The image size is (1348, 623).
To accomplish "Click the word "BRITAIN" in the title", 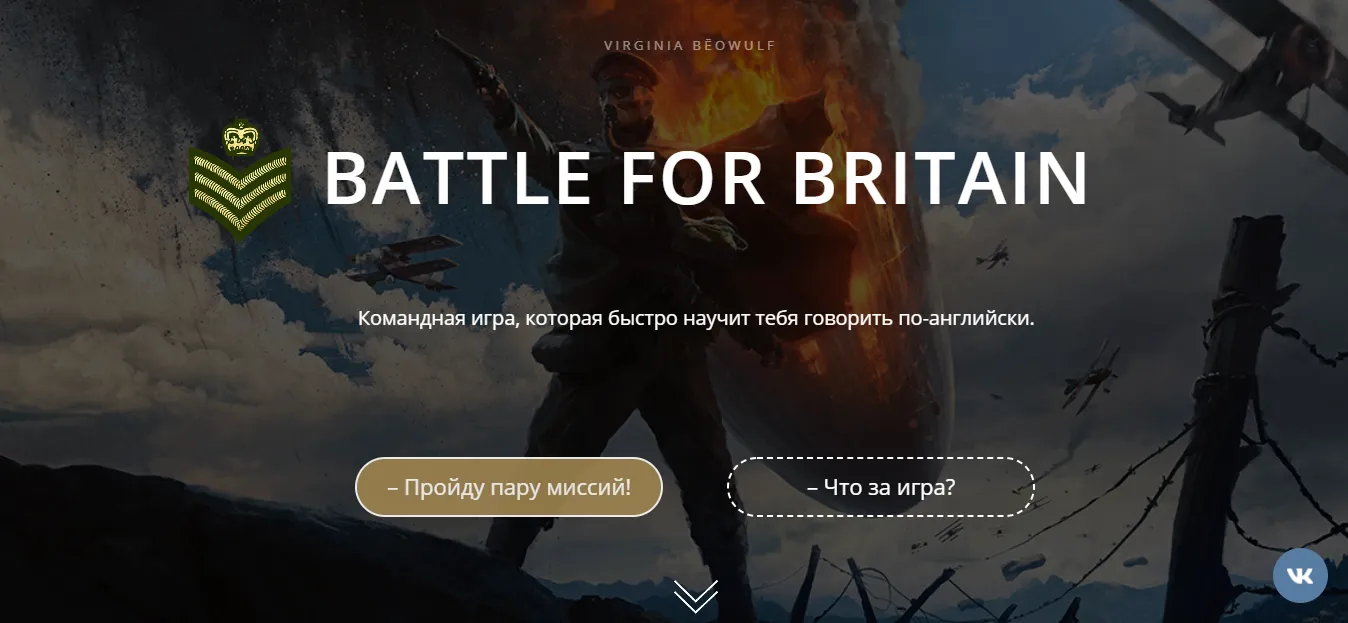I will click(942, 178).
